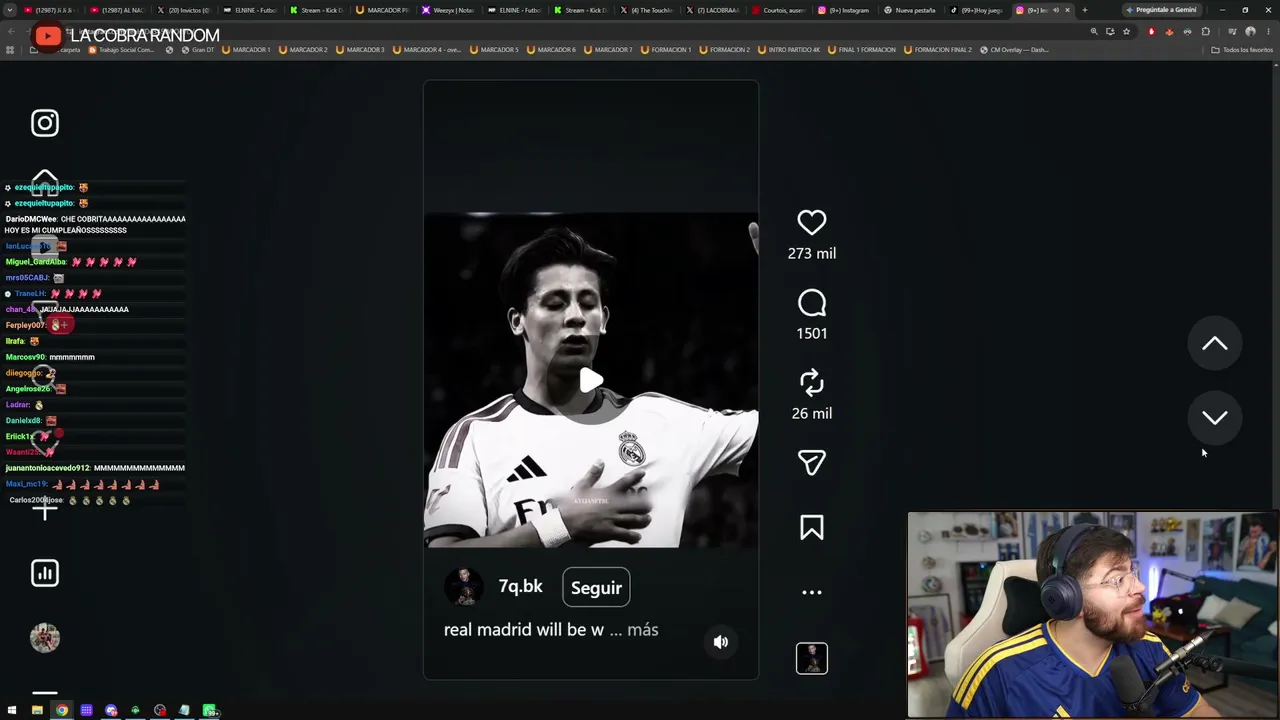Screen dimensions: 1280x720
Task: Follow 7q.bk with the Seguir button
Action: 596,588
